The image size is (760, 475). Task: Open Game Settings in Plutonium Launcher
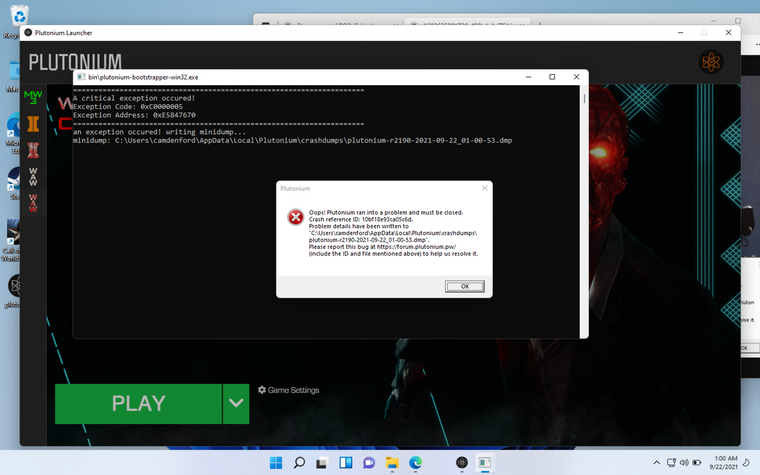click(x=288, y=390)
